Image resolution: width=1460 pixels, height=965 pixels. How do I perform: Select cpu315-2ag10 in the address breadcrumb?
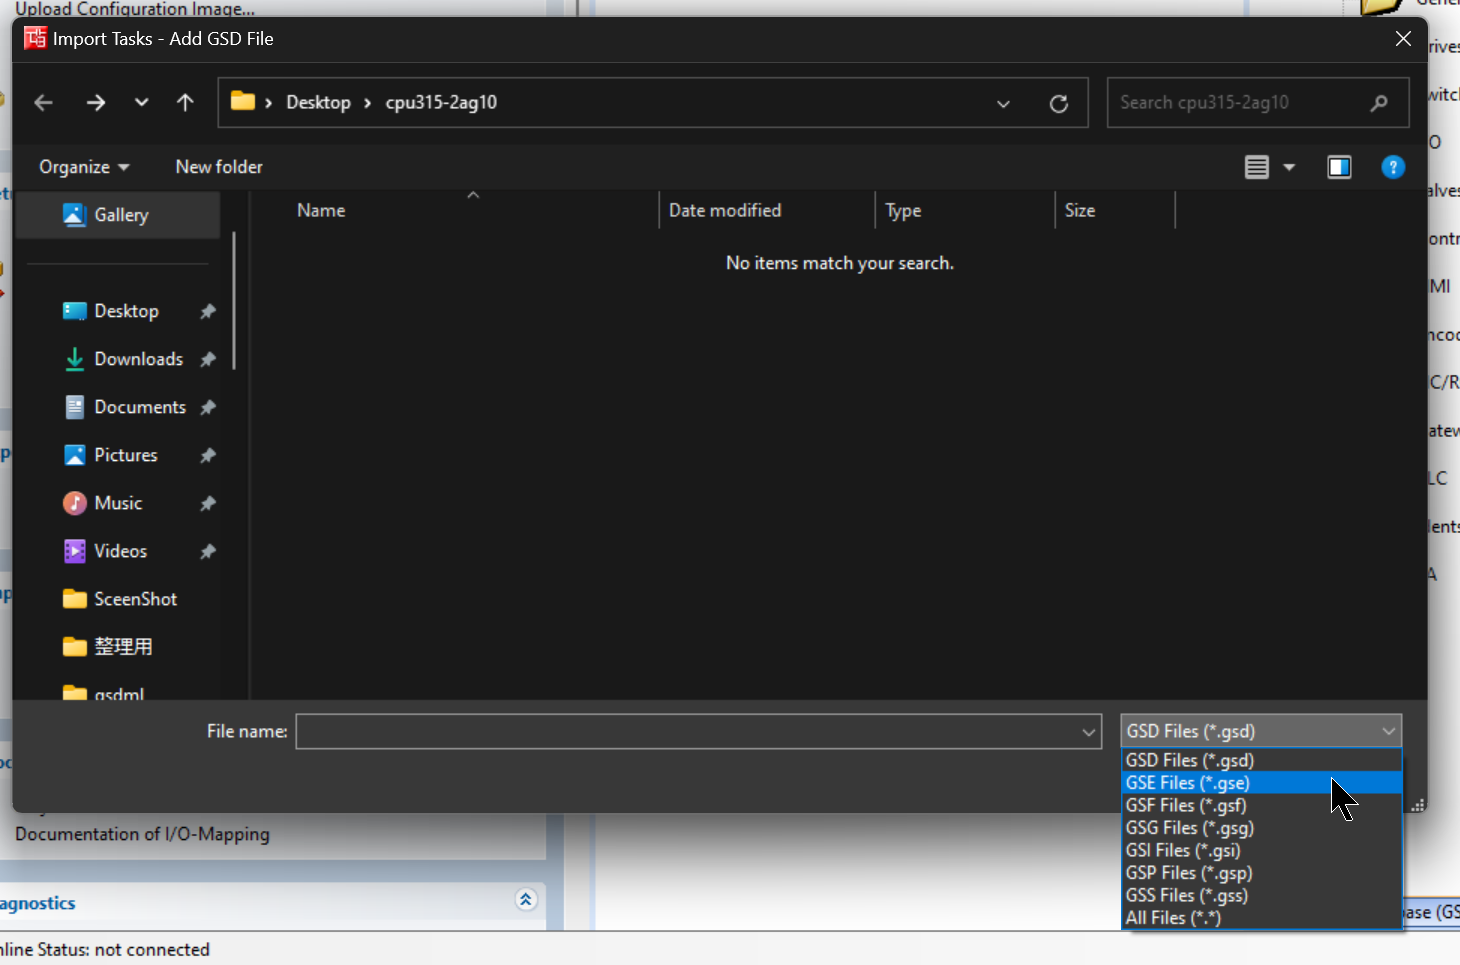[x=441, y=102]
